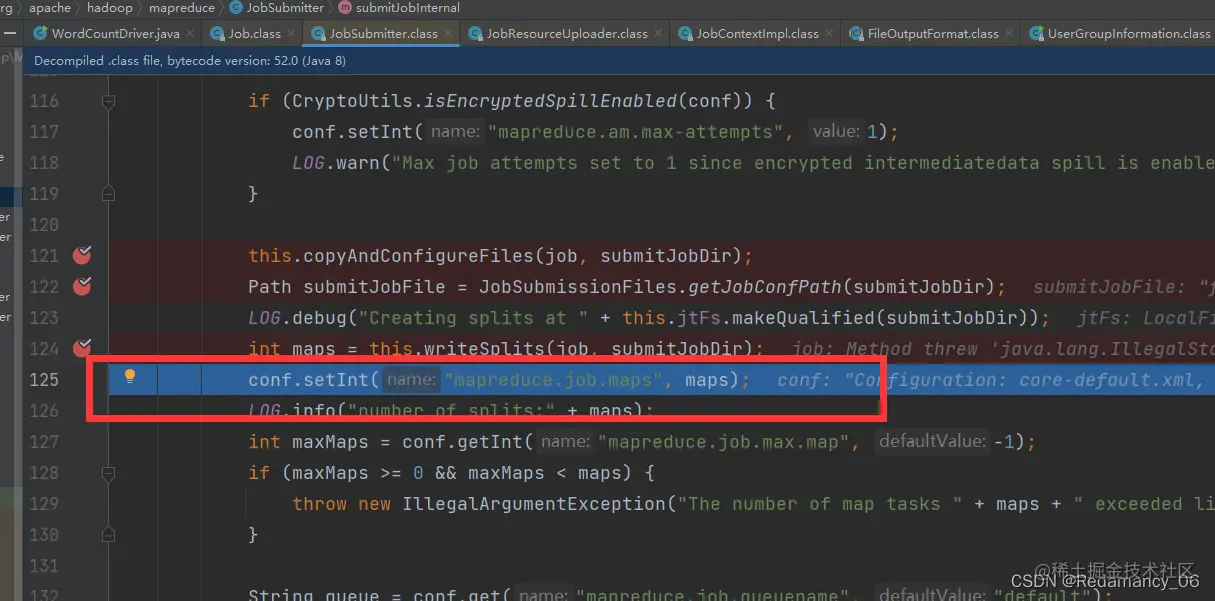This screenshot has height=601, width=1215.
Task: Click line number 127 in the gutter
Action: pos(44,442)
